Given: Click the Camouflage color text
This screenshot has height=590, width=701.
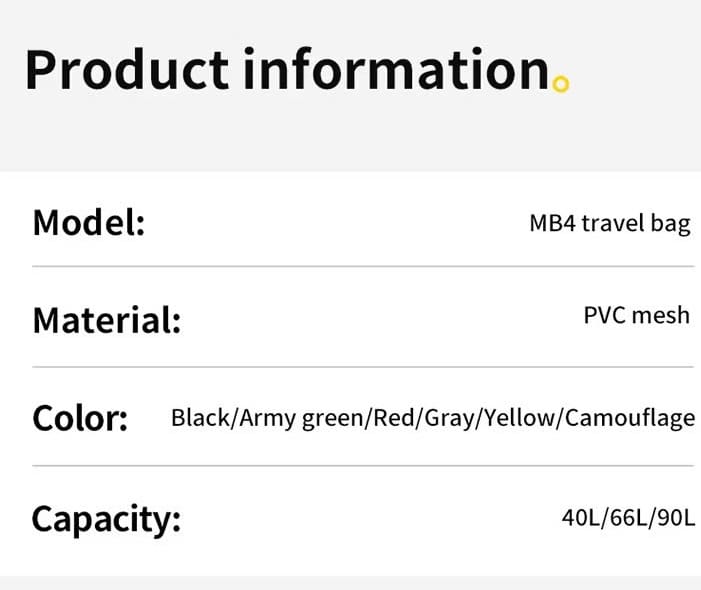Looking at the screenshot, I should coord(630,418).
